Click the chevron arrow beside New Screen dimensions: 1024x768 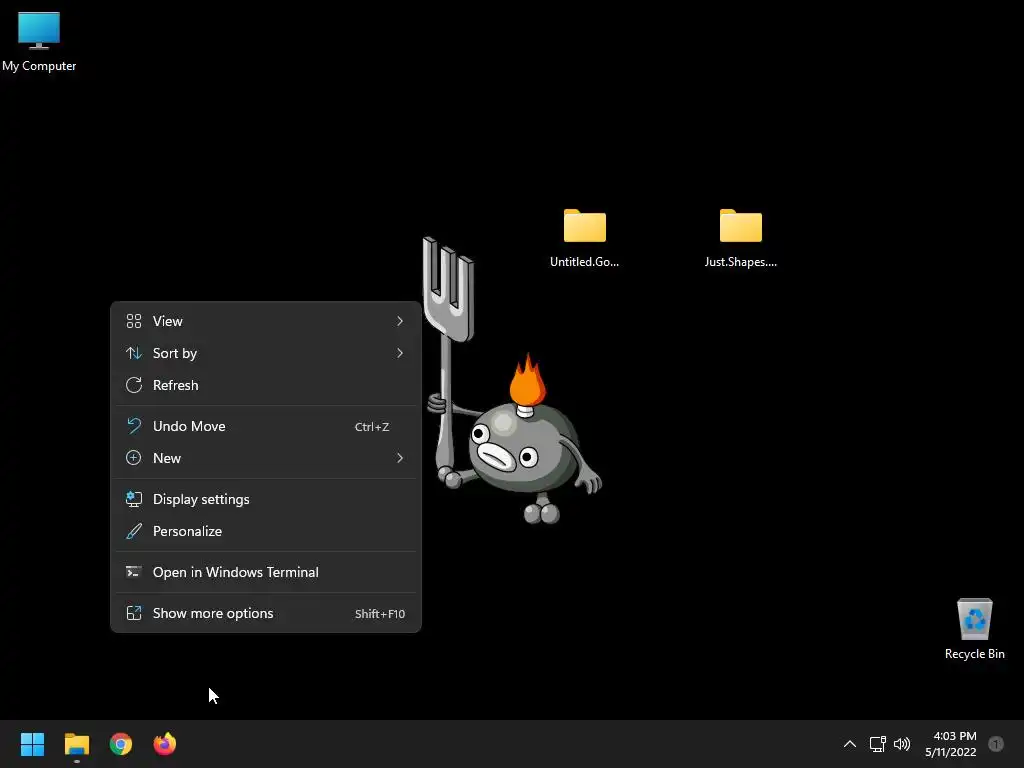400,458
